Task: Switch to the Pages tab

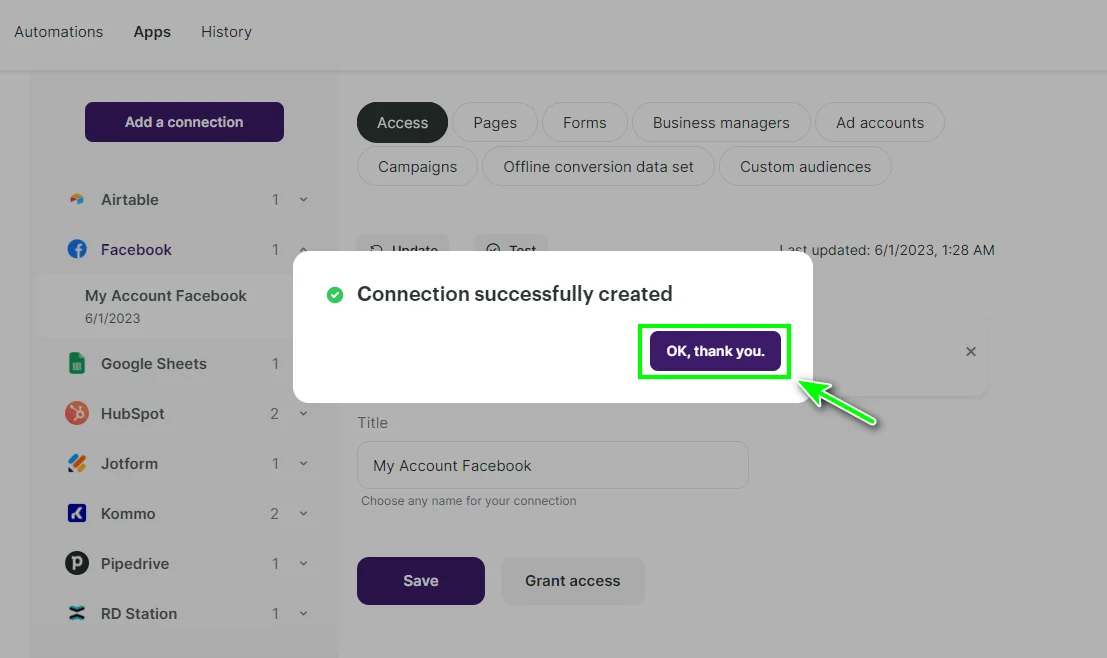Action: (x=494, y=122)
